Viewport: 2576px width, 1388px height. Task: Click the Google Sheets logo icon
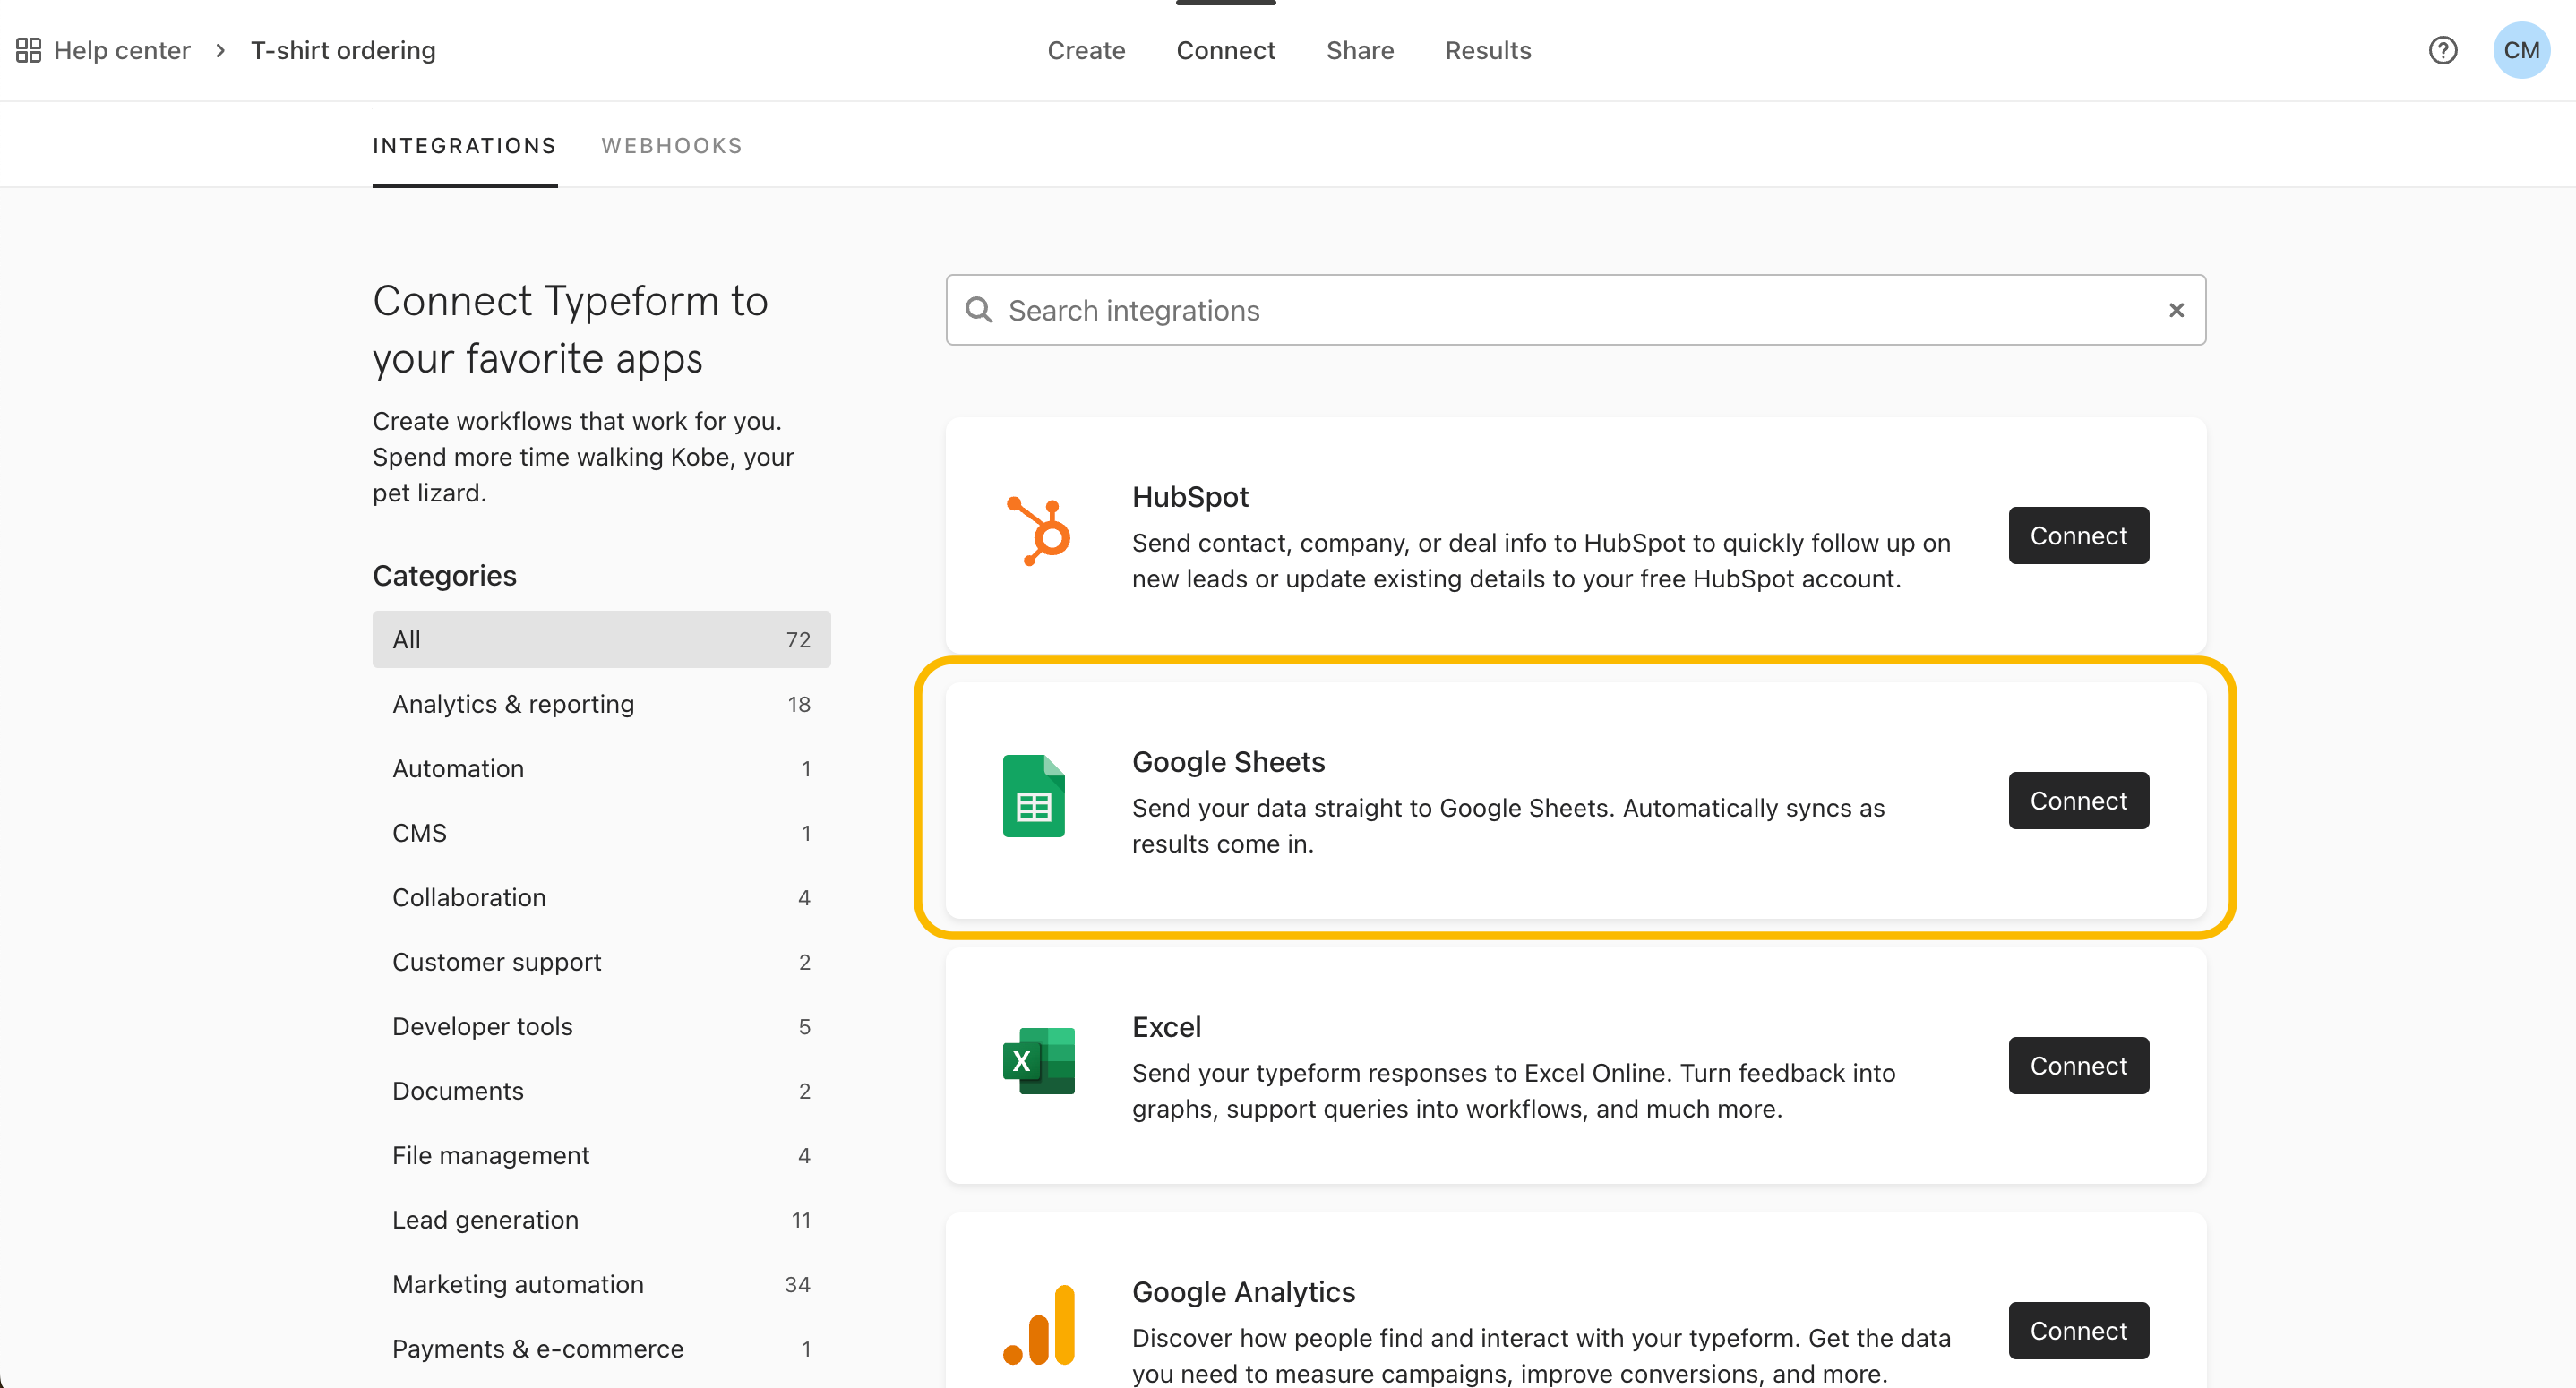(x=1034, y=796)
